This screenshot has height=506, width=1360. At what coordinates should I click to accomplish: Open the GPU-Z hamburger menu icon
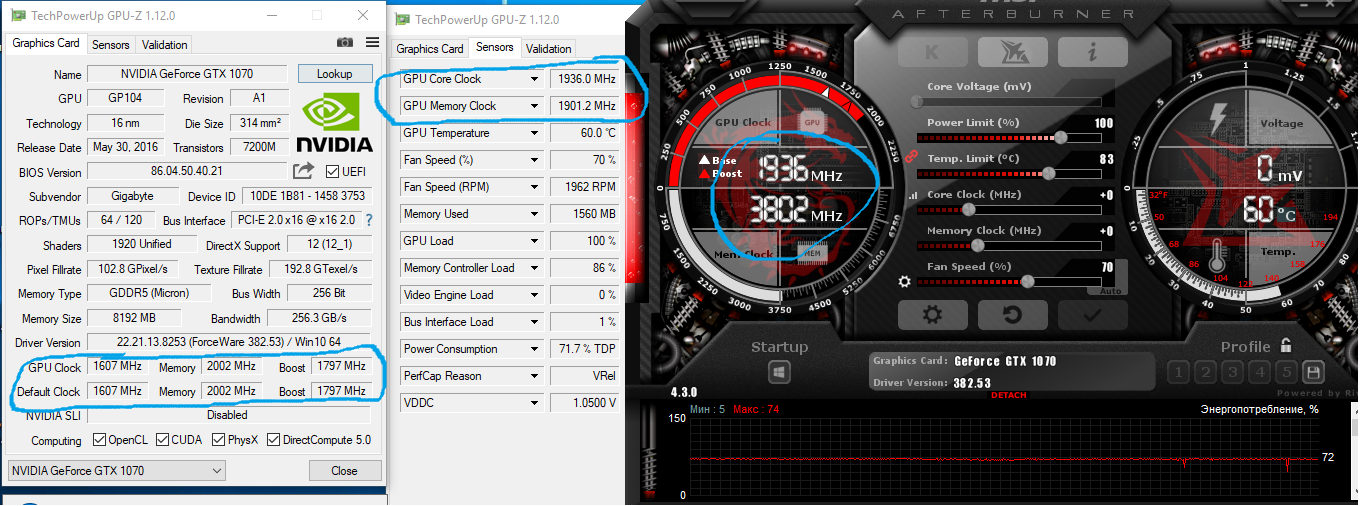[x=372, y=43]
